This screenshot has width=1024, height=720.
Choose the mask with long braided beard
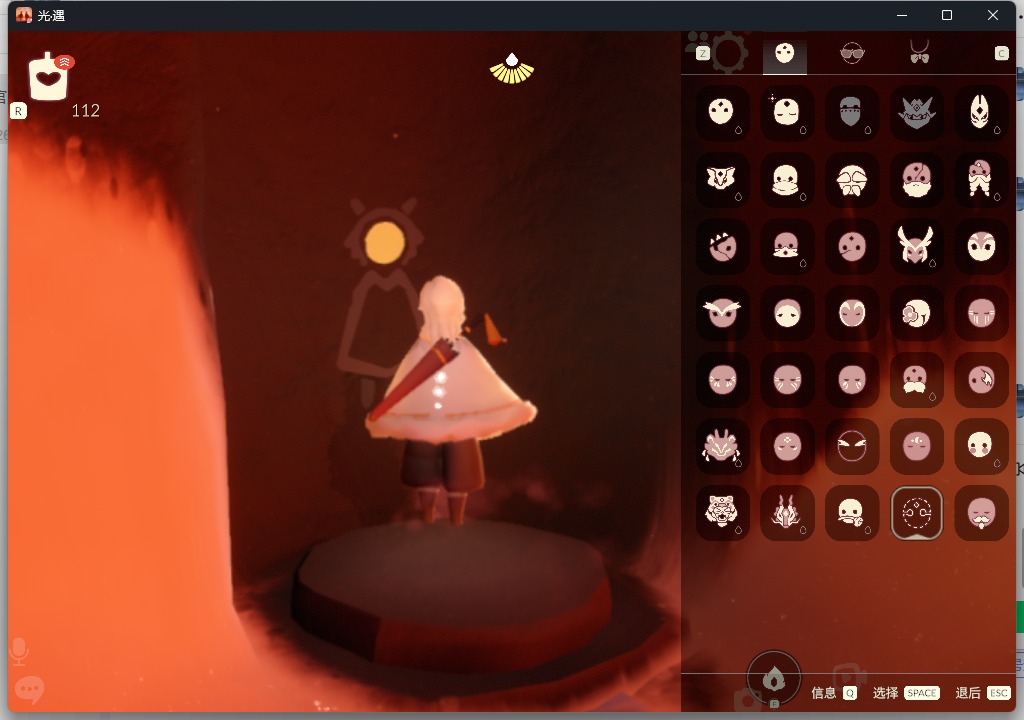click(981, 179)
